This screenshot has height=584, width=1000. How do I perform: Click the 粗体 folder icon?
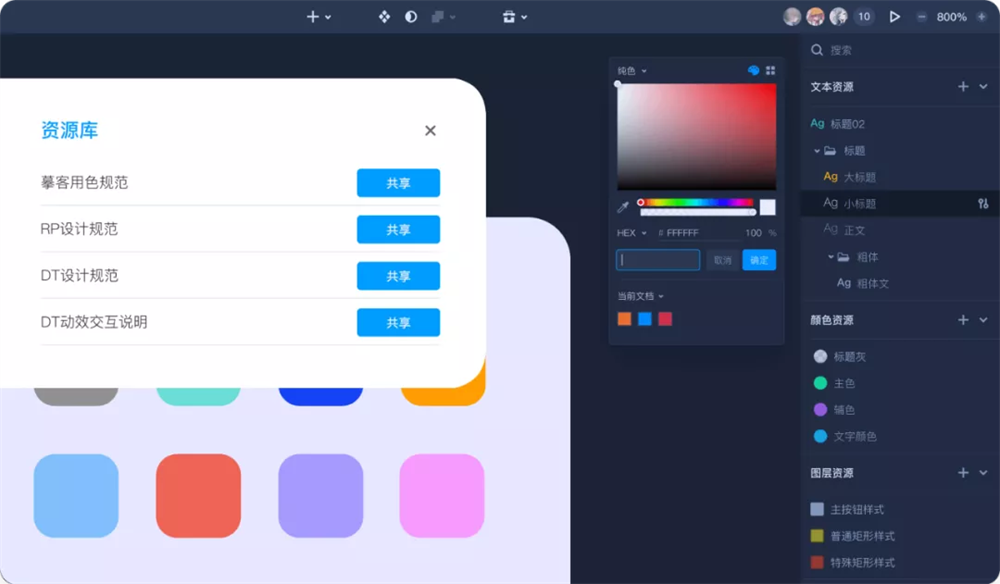click(x=843, y=257)
